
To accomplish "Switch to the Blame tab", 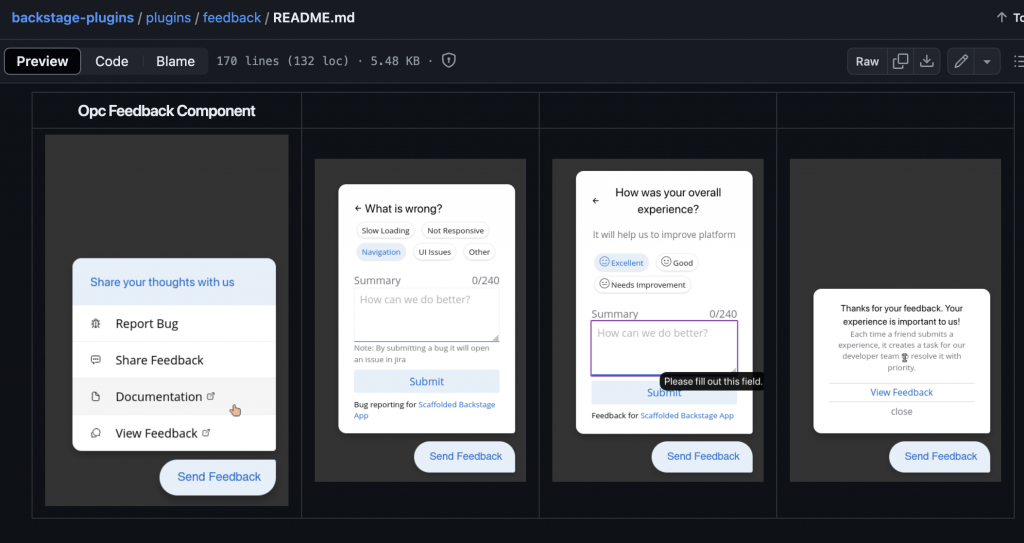I will [175, 61].
